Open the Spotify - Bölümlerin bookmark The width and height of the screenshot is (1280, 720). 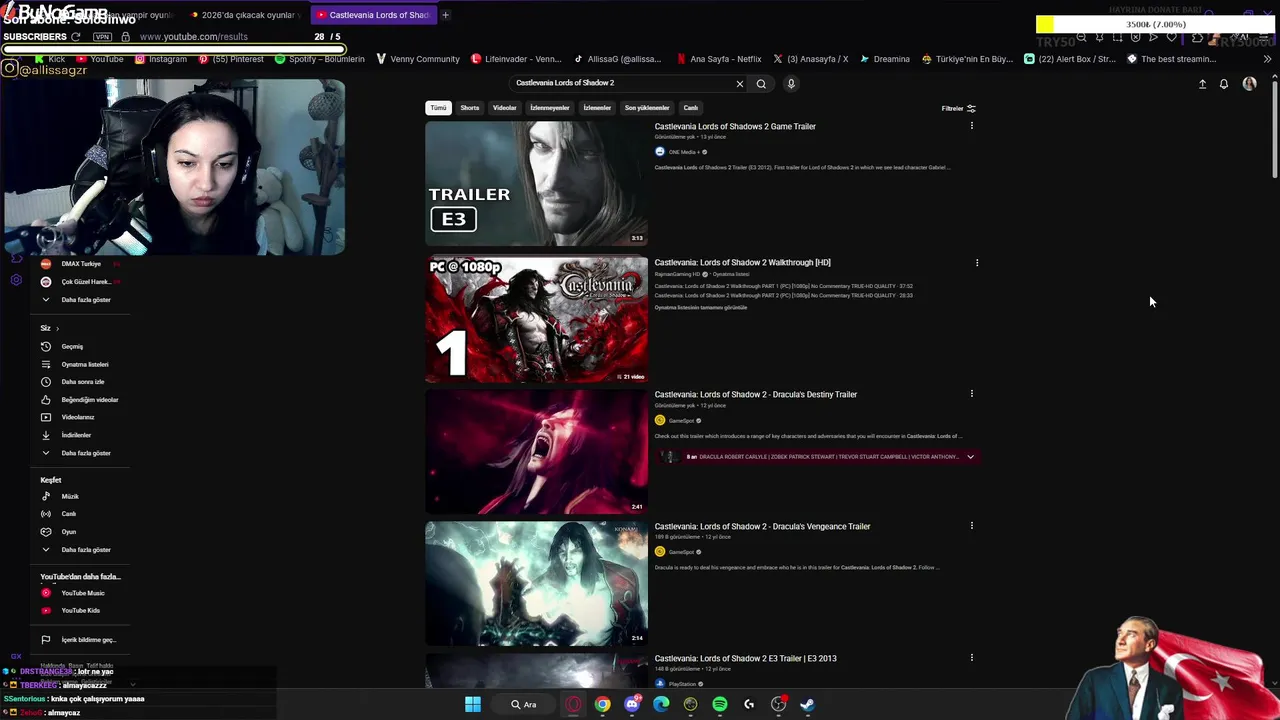click(x=320, y=59)
